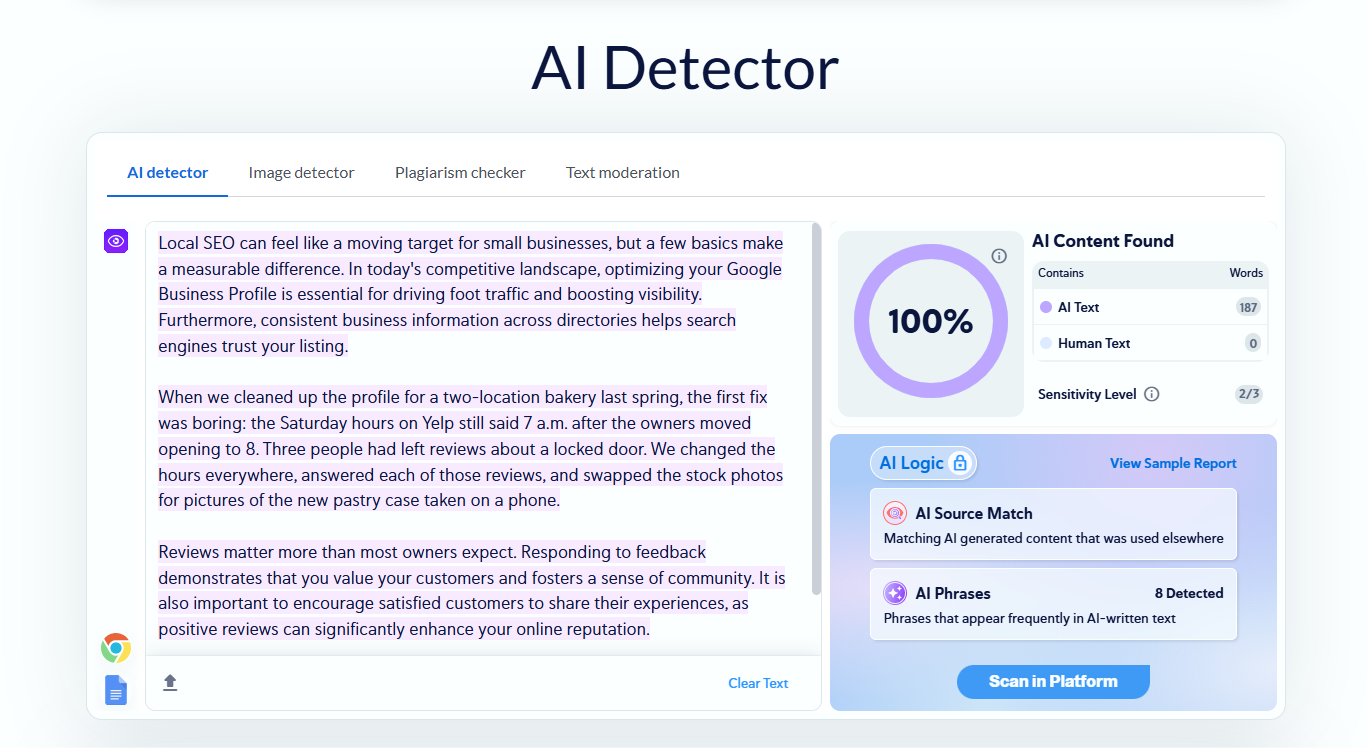Click 'Phrases that appear frequently' description text
The width and height of the screenshot is (1369, 748).
[x=1030, y=618]
